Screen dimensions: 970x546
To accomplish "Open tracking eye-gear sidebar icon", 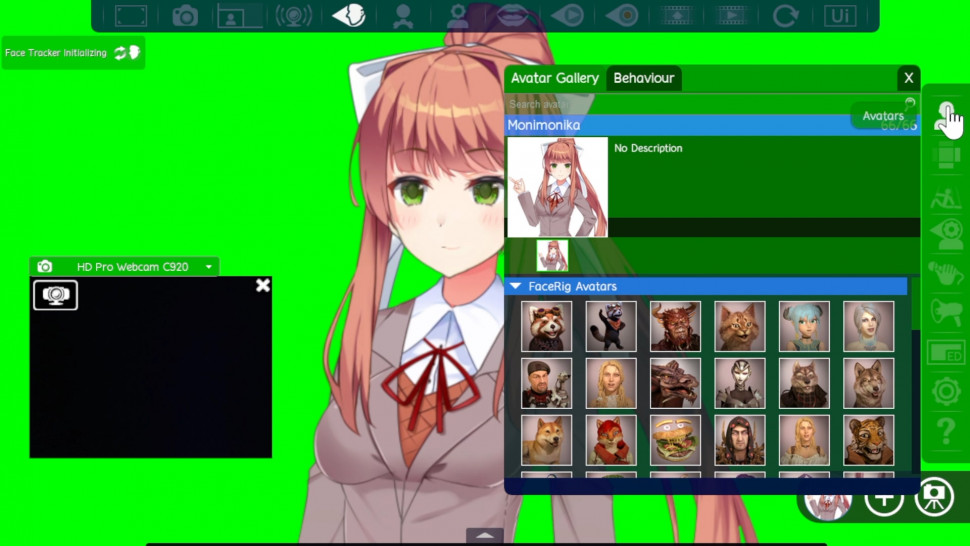I will [946, 235].
